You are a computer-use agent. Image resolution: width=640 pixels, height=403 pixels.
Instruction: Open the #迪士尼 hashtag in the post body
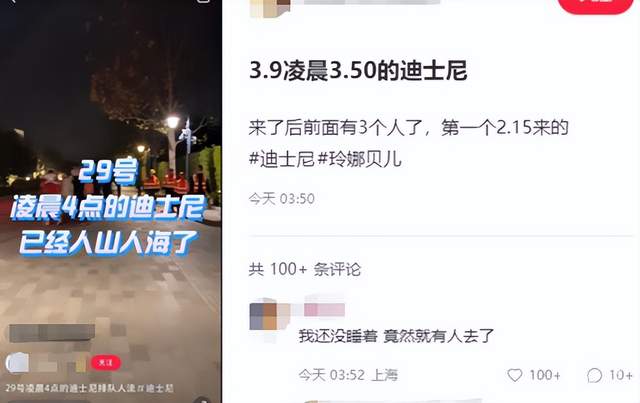282,159
